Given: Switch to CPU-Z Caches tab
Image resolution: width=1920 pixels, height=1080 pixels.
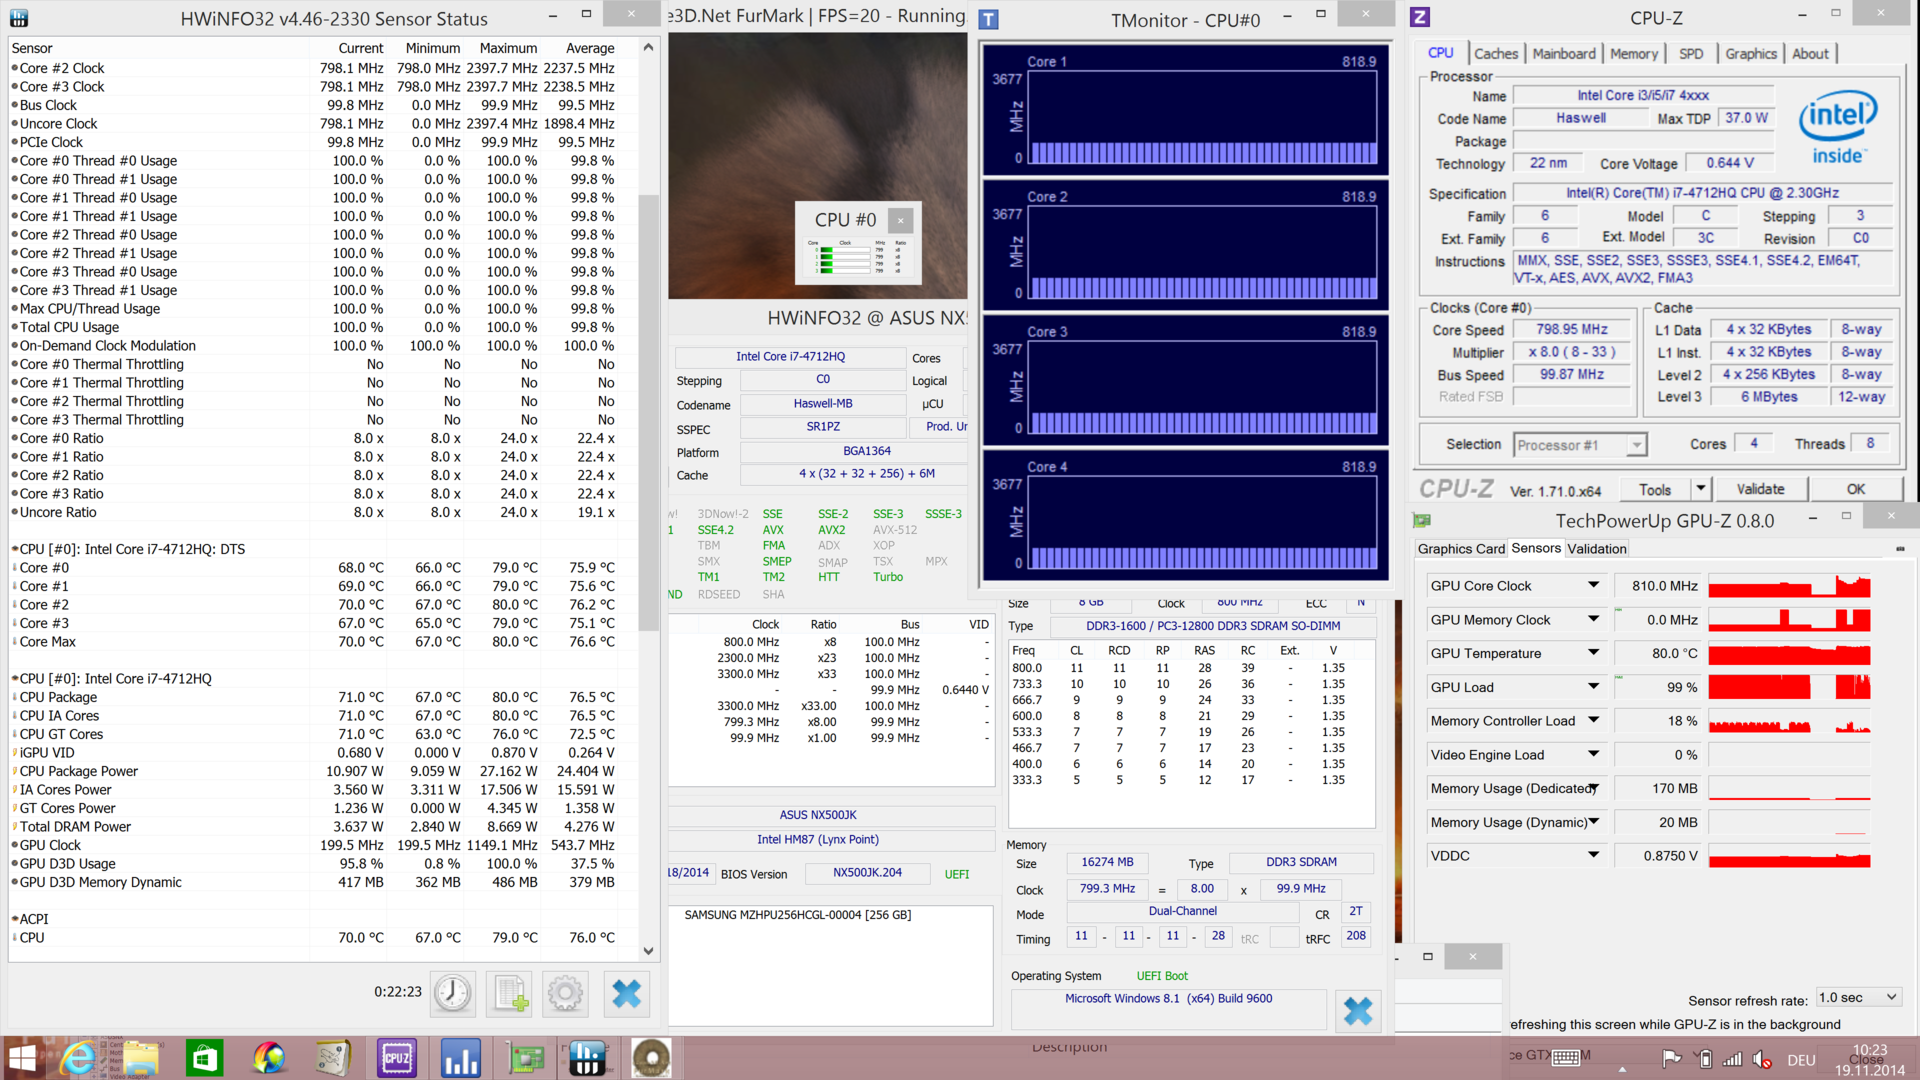Looking at the screenshot, I should pos(1495,54).
